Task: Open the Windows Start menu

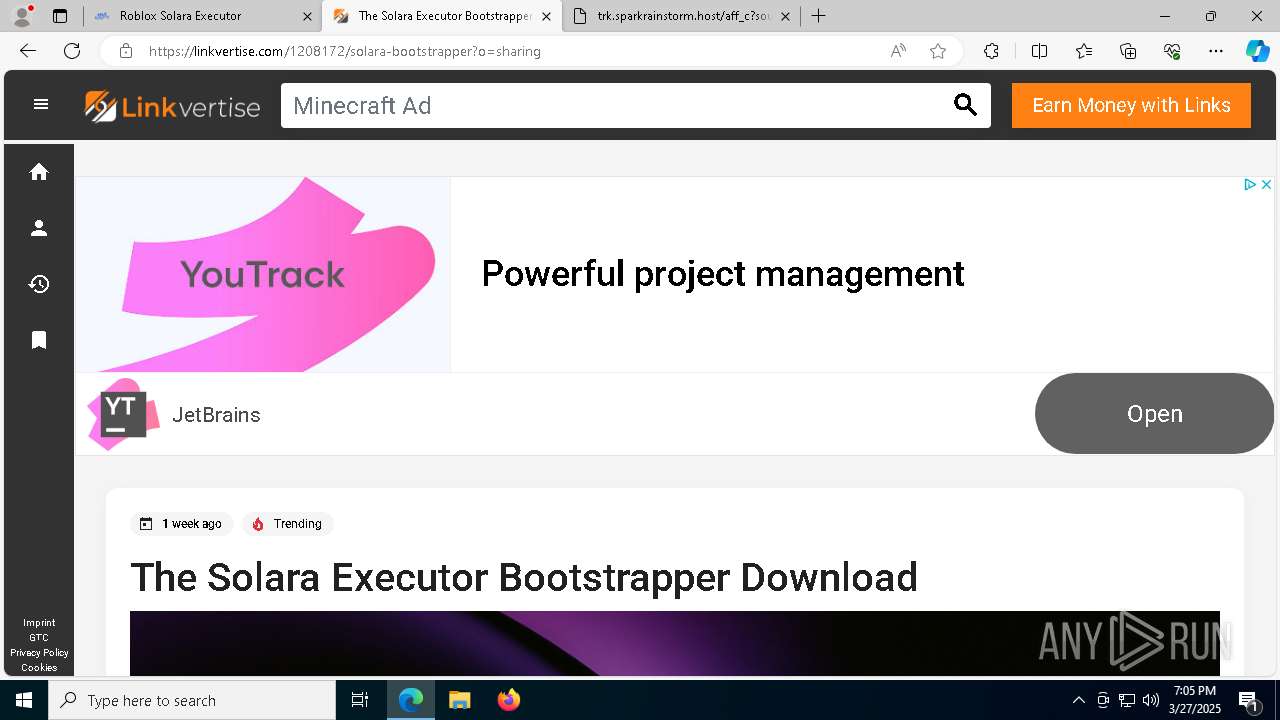Action: (24, 700)
